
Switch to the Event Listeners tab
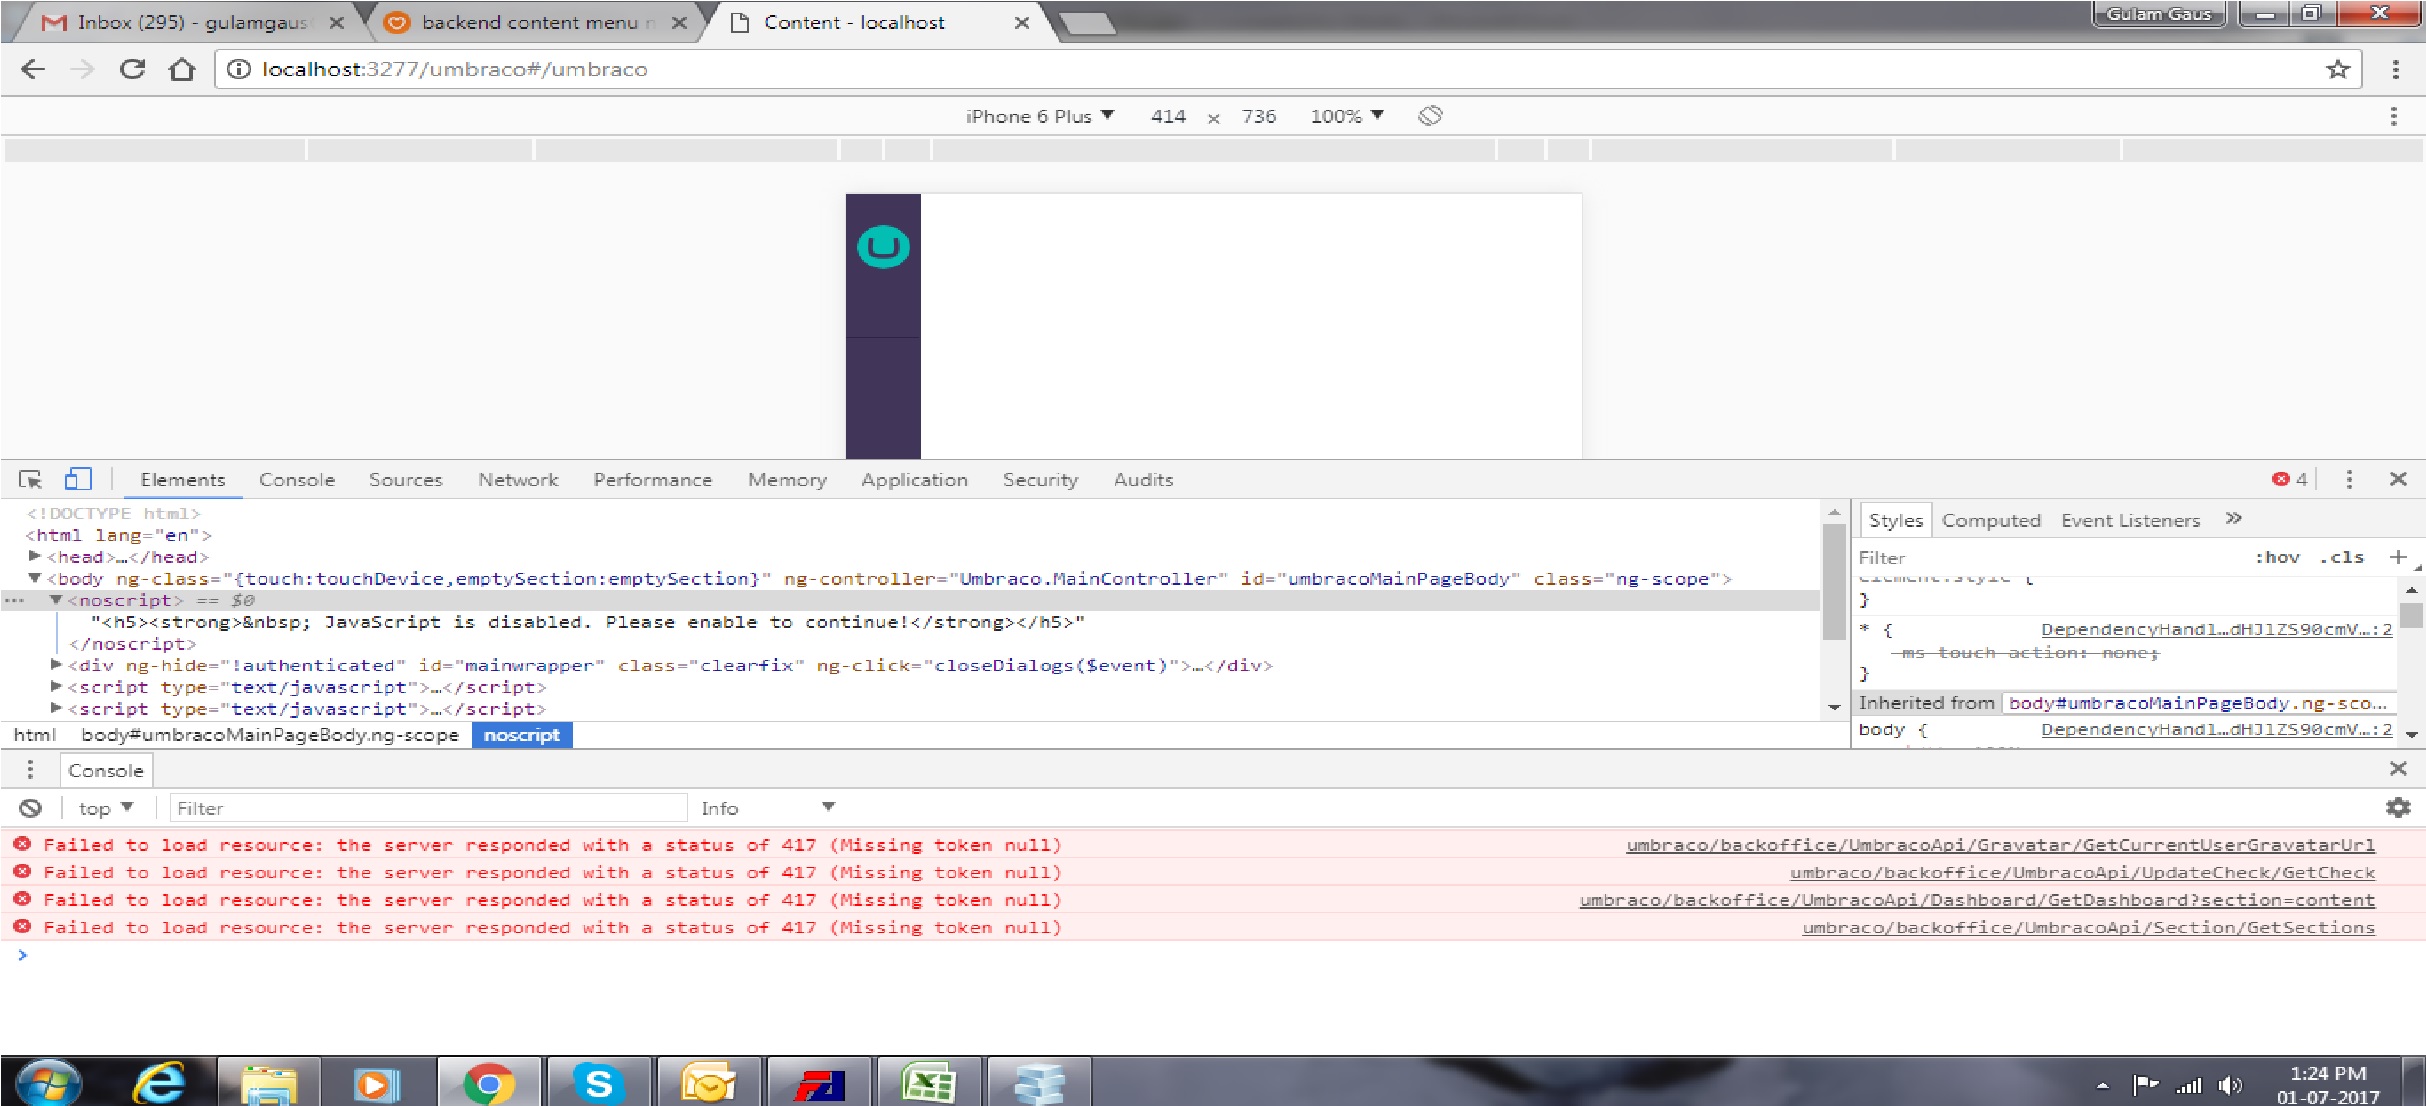[x=2130, y=520]
